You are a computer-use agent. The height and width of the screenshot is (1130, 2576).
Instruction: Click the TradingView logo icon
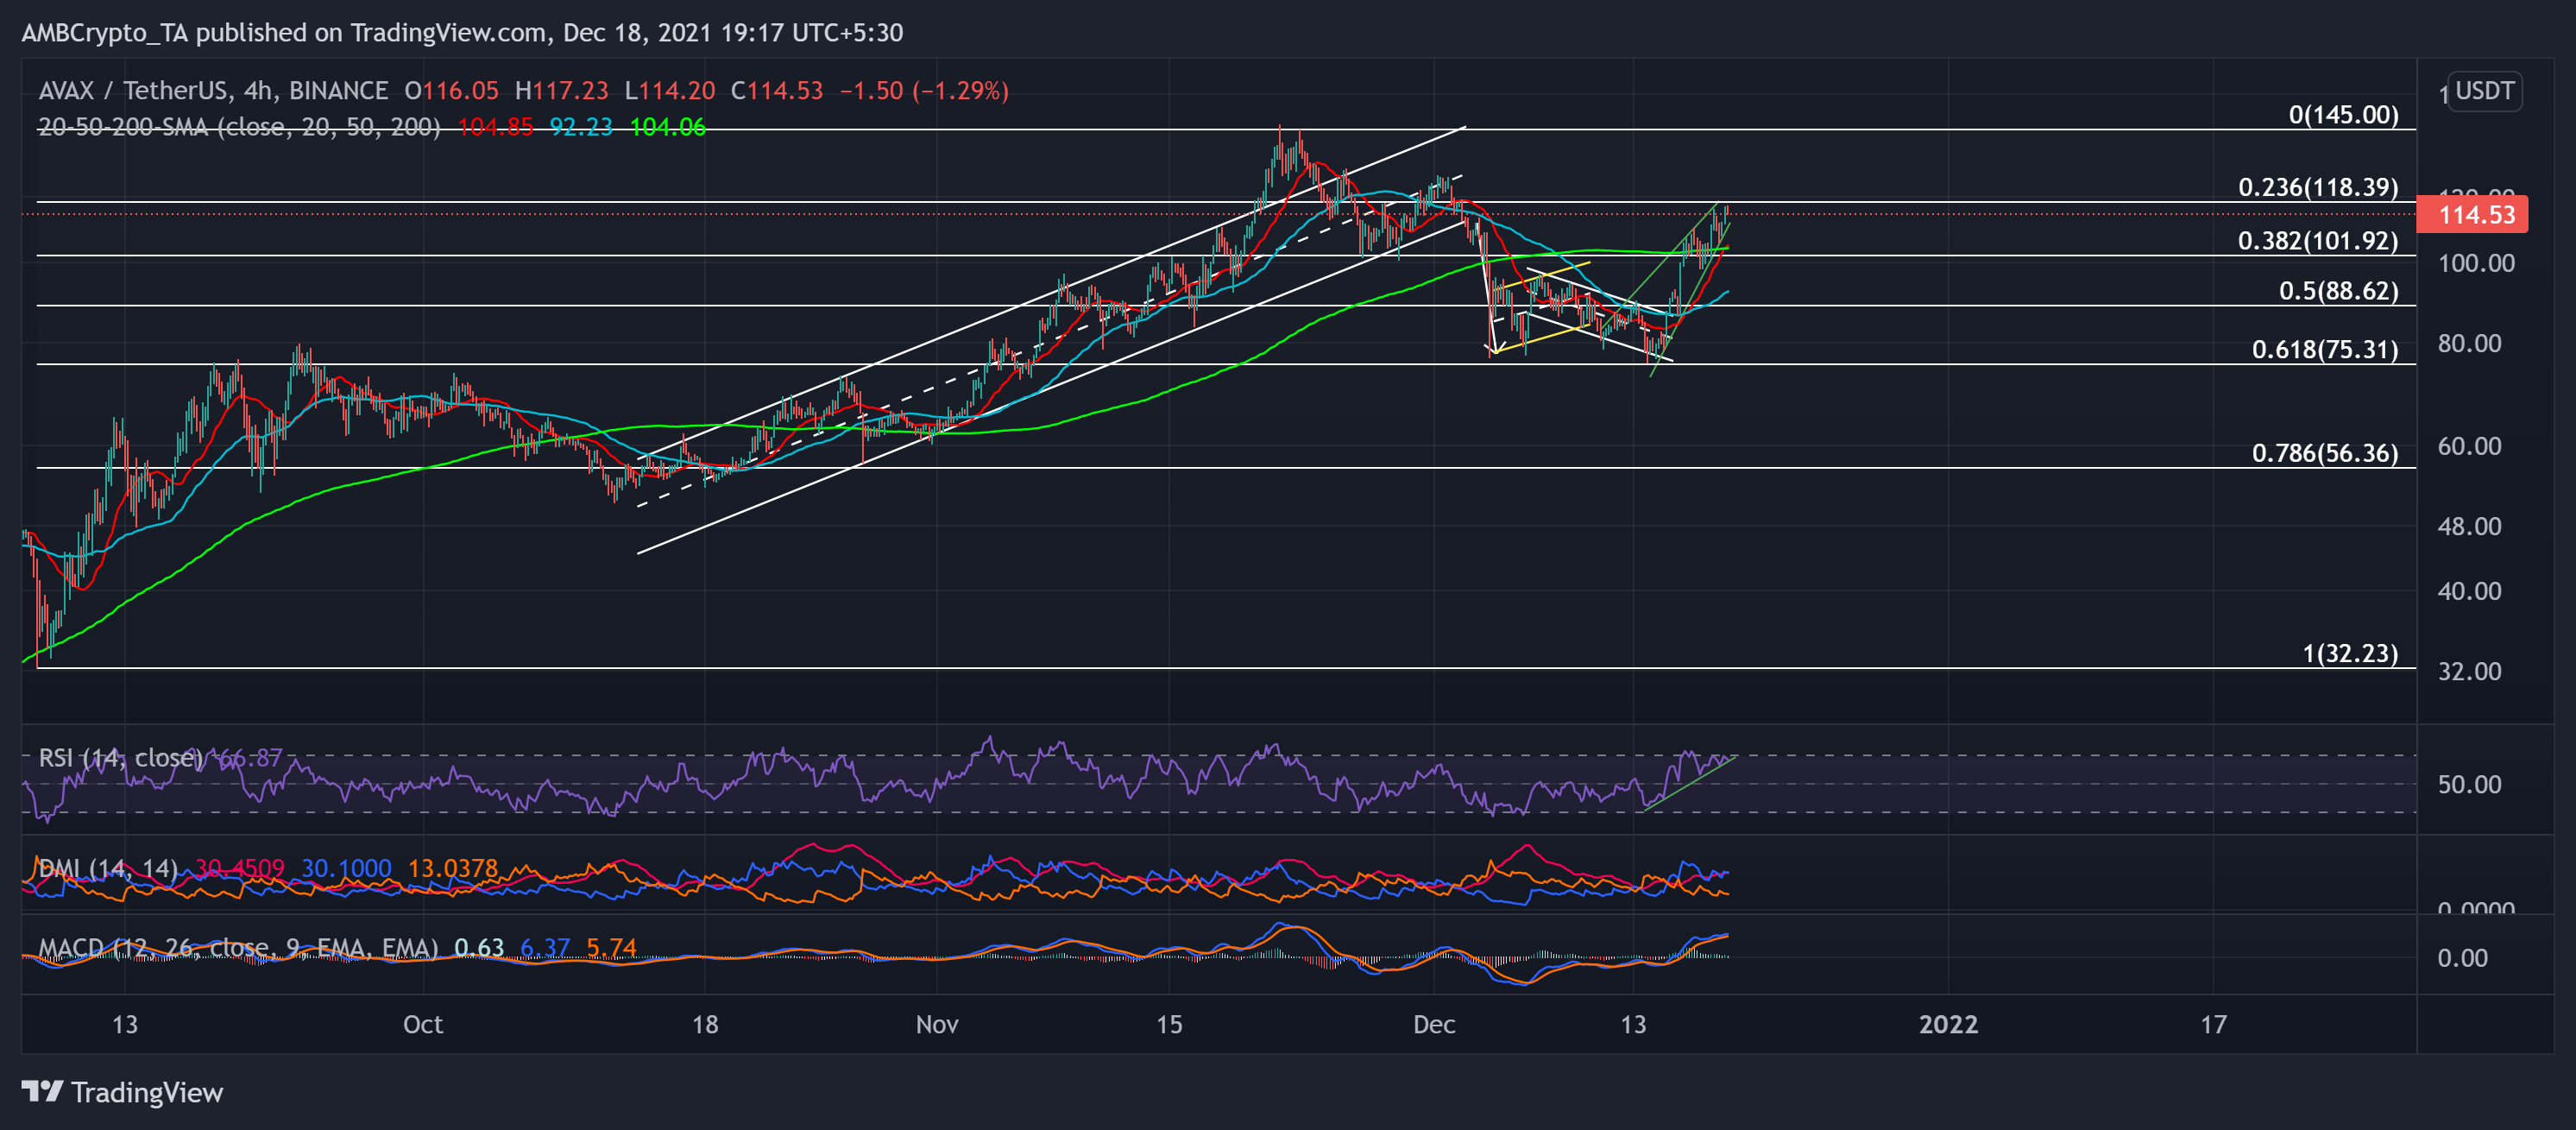point(42,1093)
